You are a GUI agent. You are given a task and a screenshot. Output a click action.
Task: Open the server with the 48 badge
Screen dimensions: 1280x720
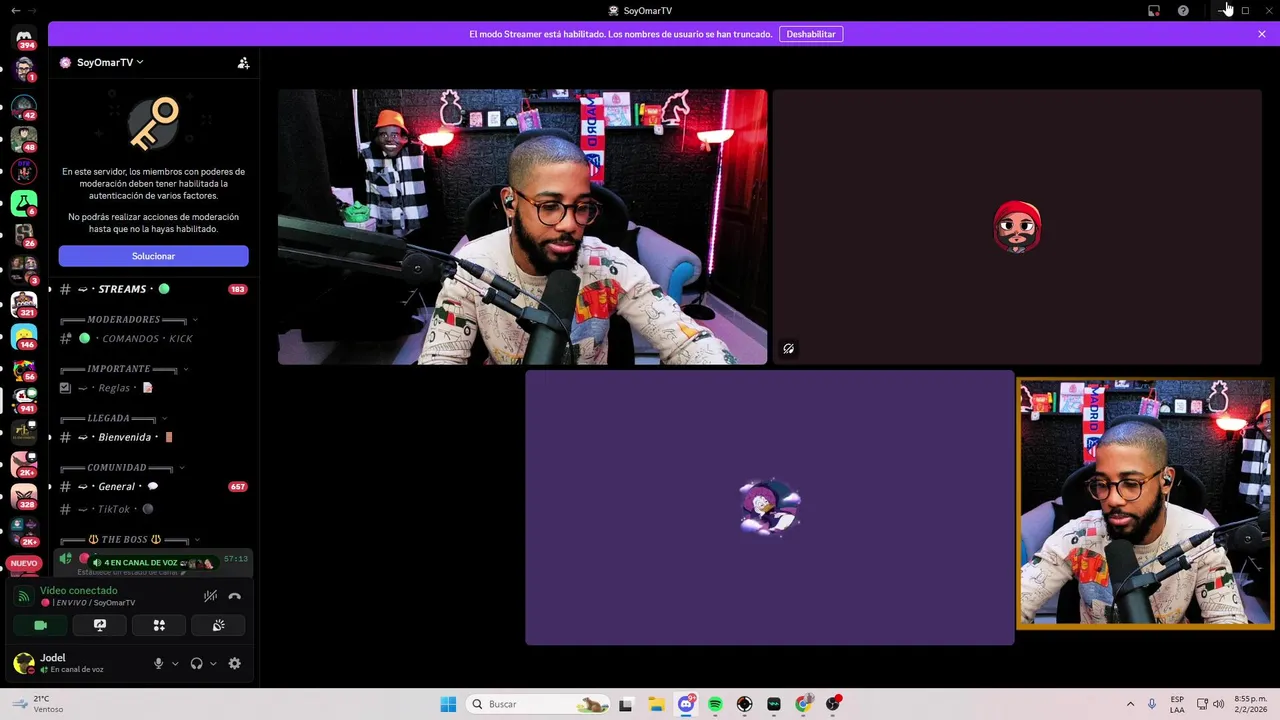pyautogui.click(x=24, y=139)
